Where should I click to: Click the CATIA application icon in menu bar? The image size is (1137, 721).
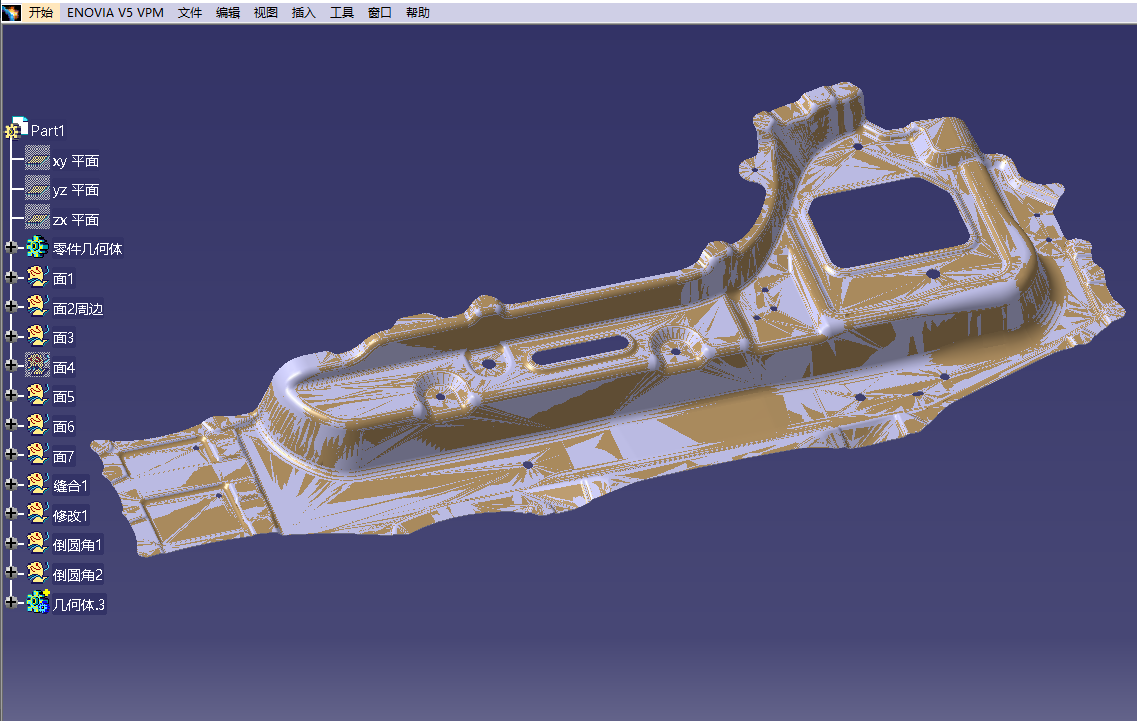coord(11,12)
